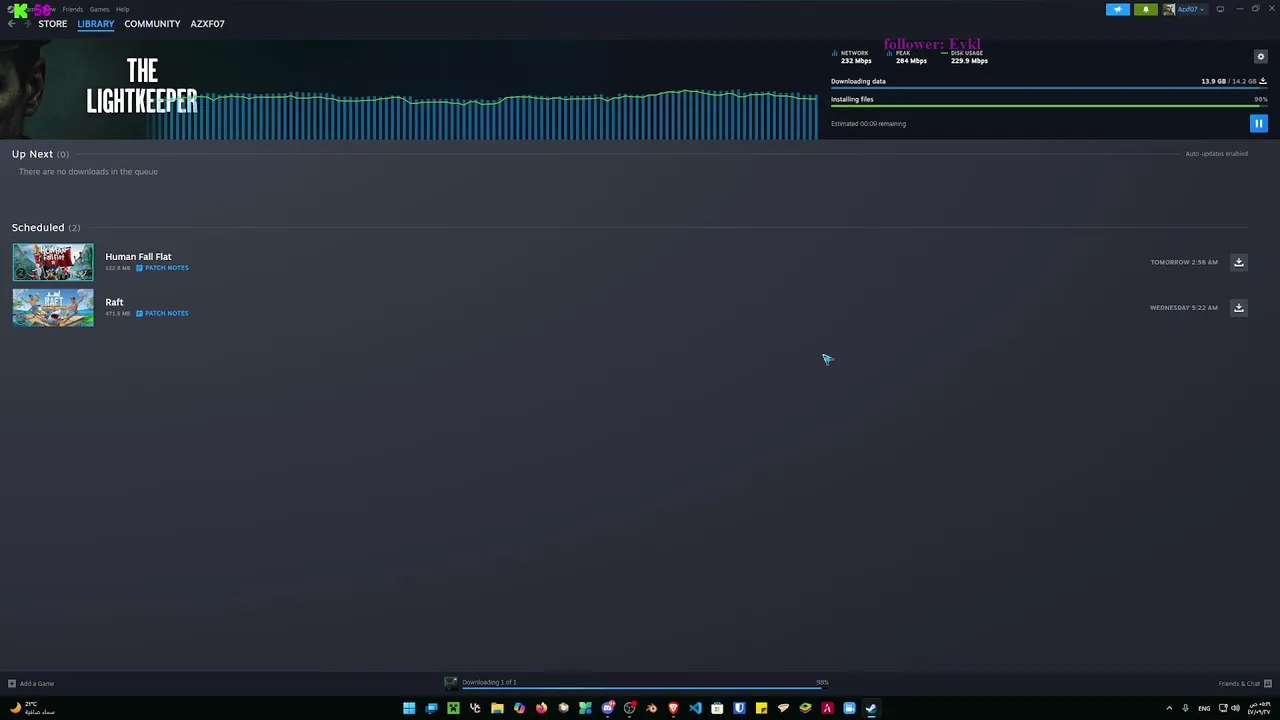Click the Installing files progress bar

pos(1049,105)
